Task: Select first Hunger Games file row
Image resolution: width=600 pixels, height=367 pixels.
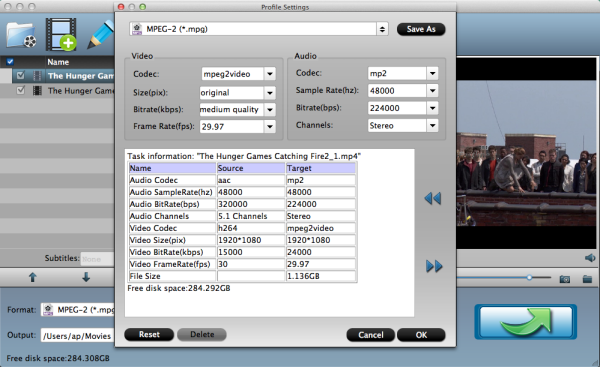Action: coord(64,76)
